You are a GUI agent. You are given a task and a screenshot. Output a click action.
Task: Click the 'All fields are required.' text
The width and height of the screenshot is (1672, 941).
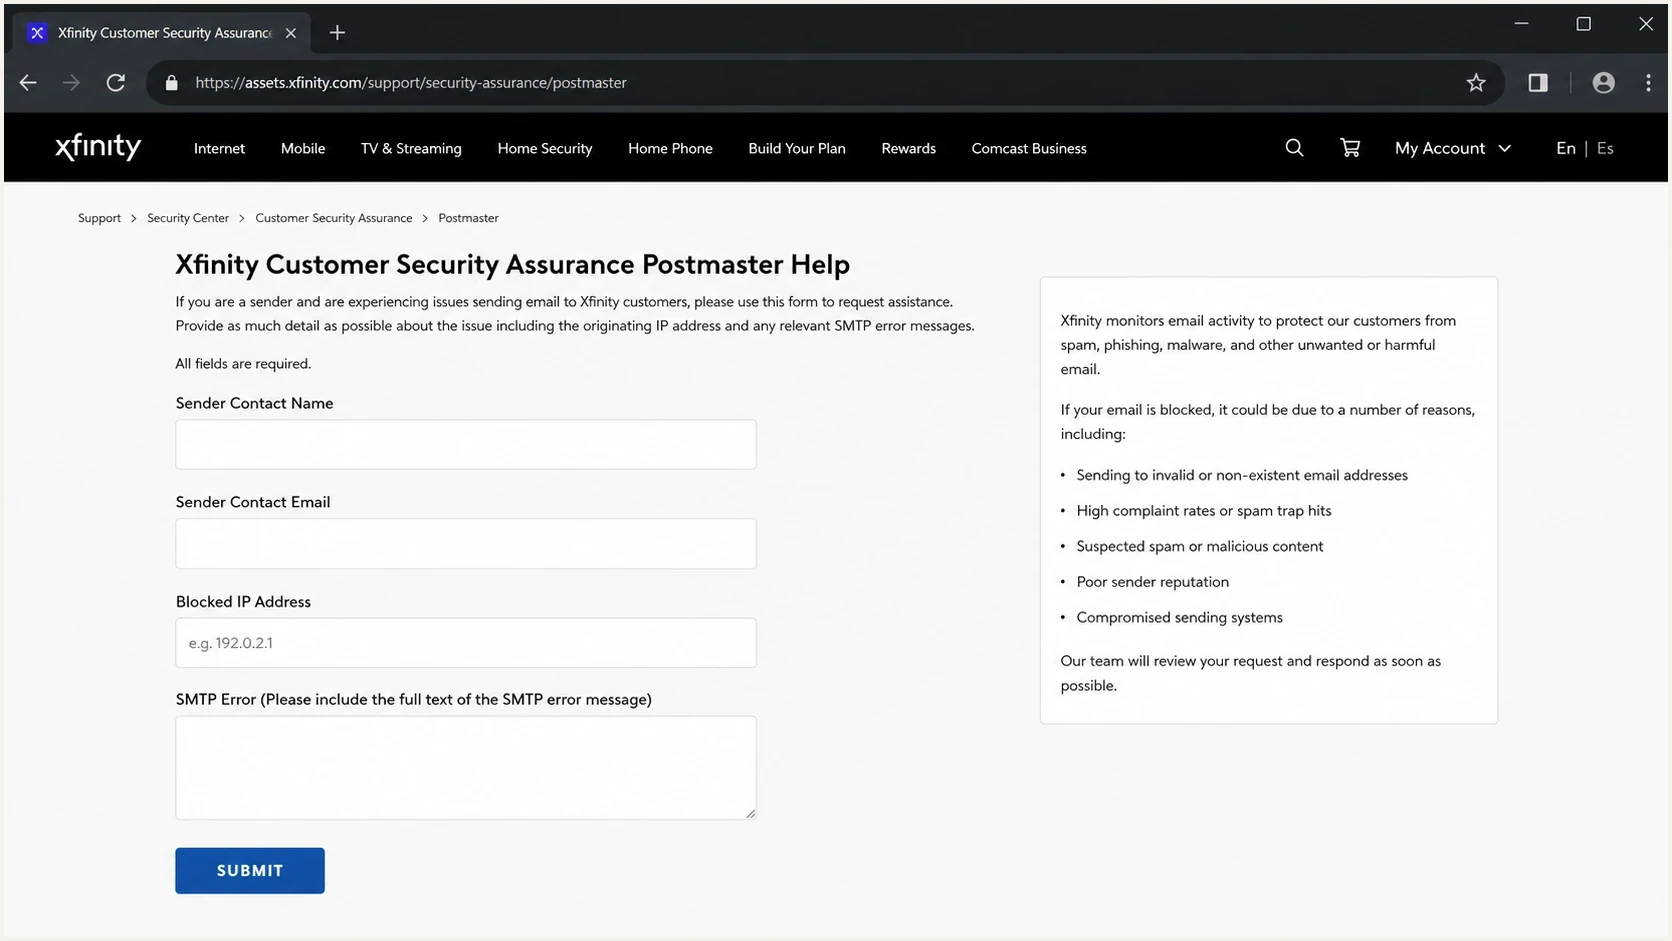click(243, 364)
